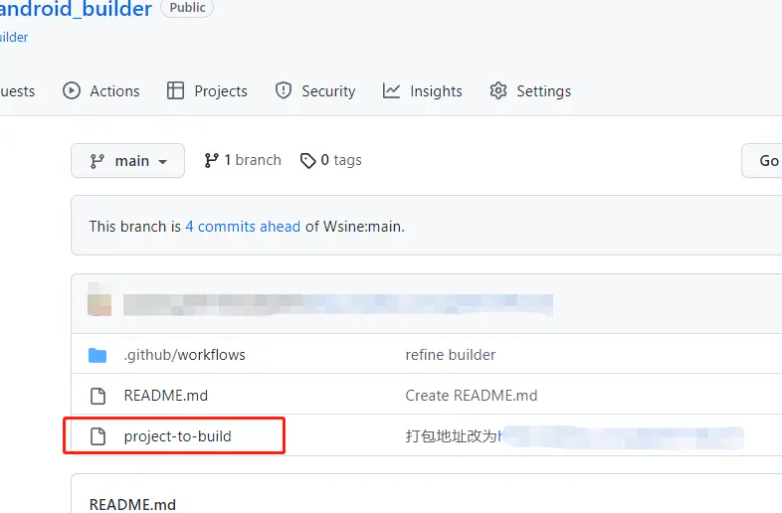The width and height of the screenshot is (782, 513).
Task: Open the .github/workflows folder
Action: point(185,354)
